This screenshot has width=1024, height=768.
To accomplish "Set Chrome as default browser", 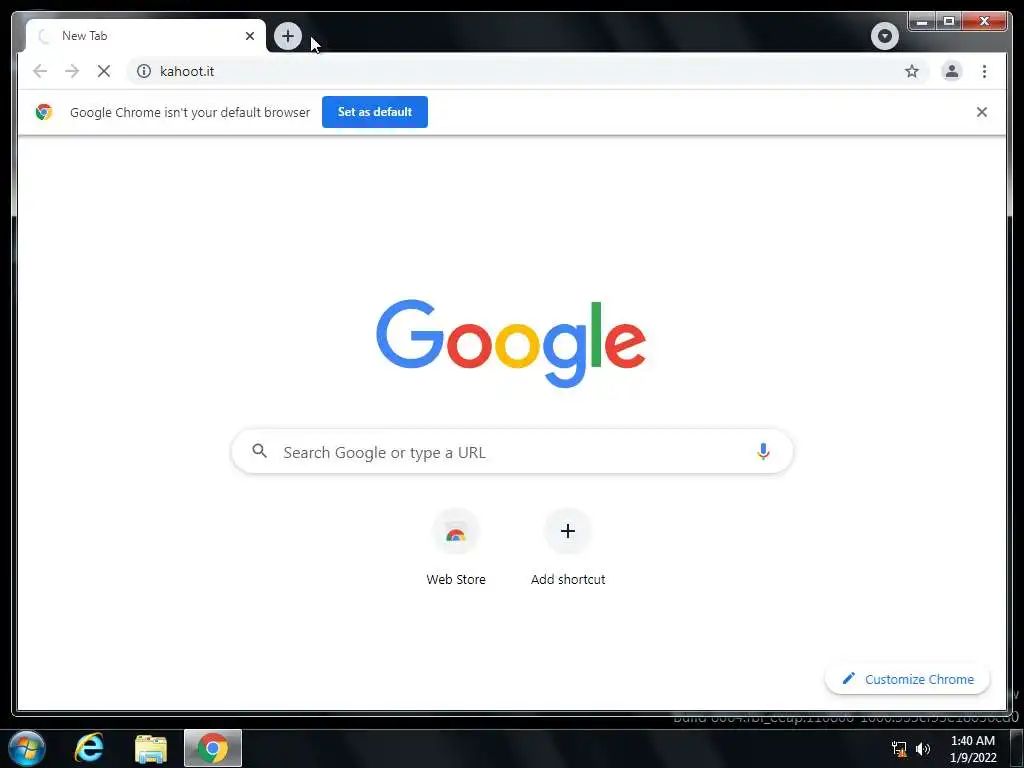I will (x=375, y=112).
